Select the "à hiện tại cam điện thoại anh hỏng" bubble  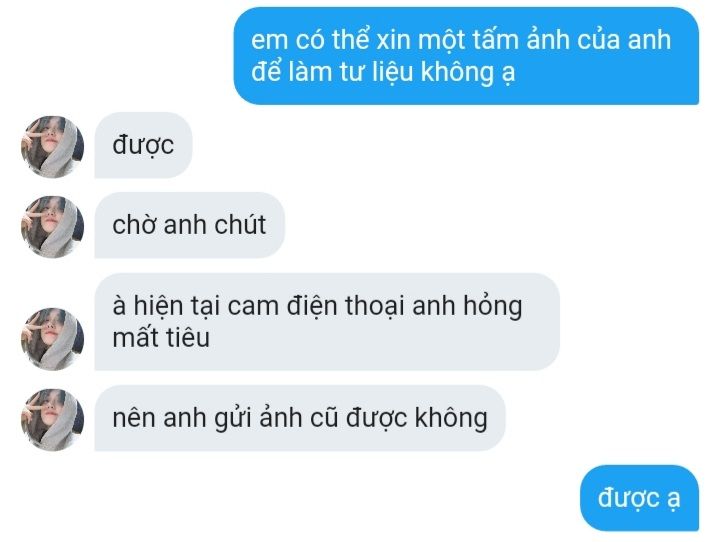[x=327, y=321]
